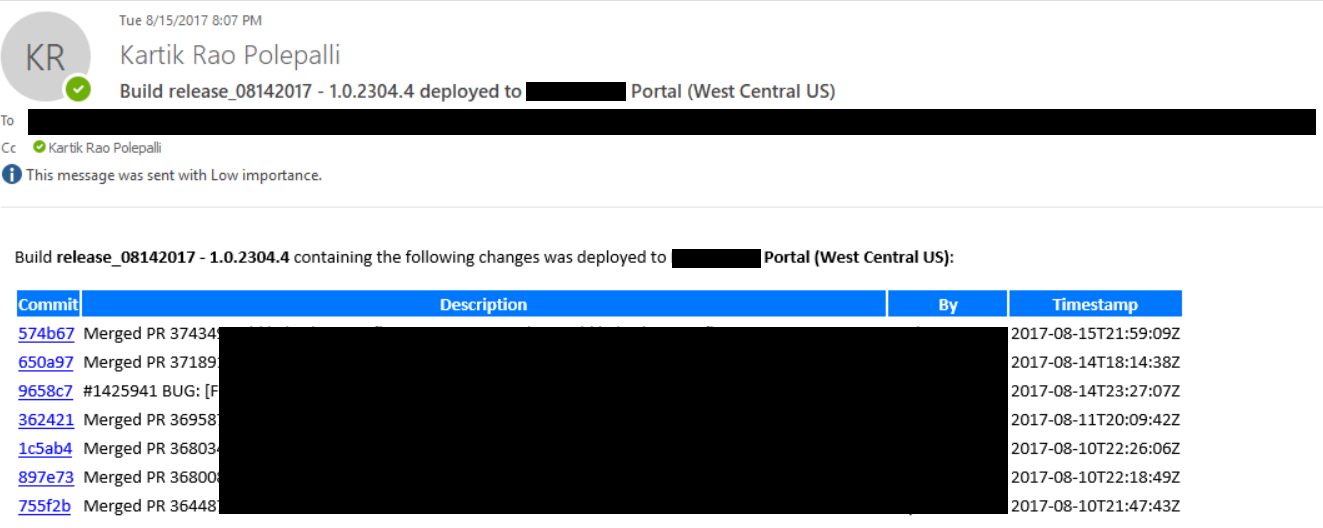Open commit link 897e73
1323x528 pixels.
[x=46, y=477]
